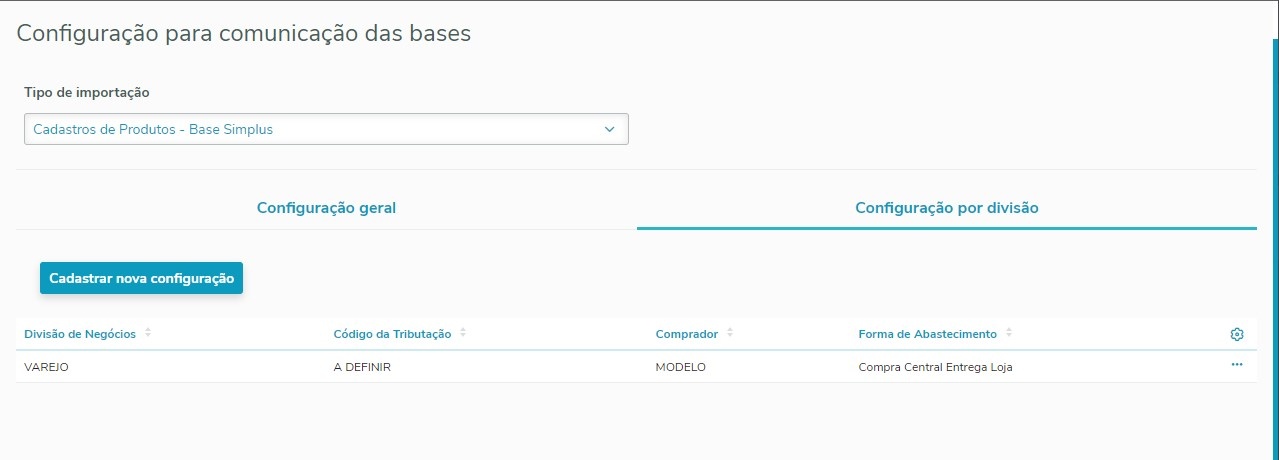Select the A DEFINIR cell
This screenshot has height=460, width=1279.
point(362,367)
